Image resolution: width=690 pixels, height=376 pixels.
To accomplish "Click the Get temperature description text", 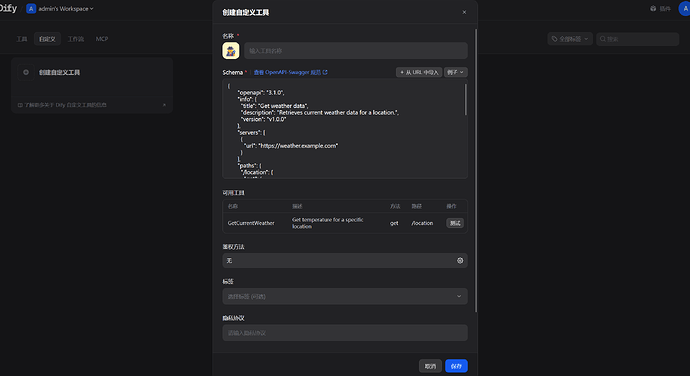I will (328, 223).
